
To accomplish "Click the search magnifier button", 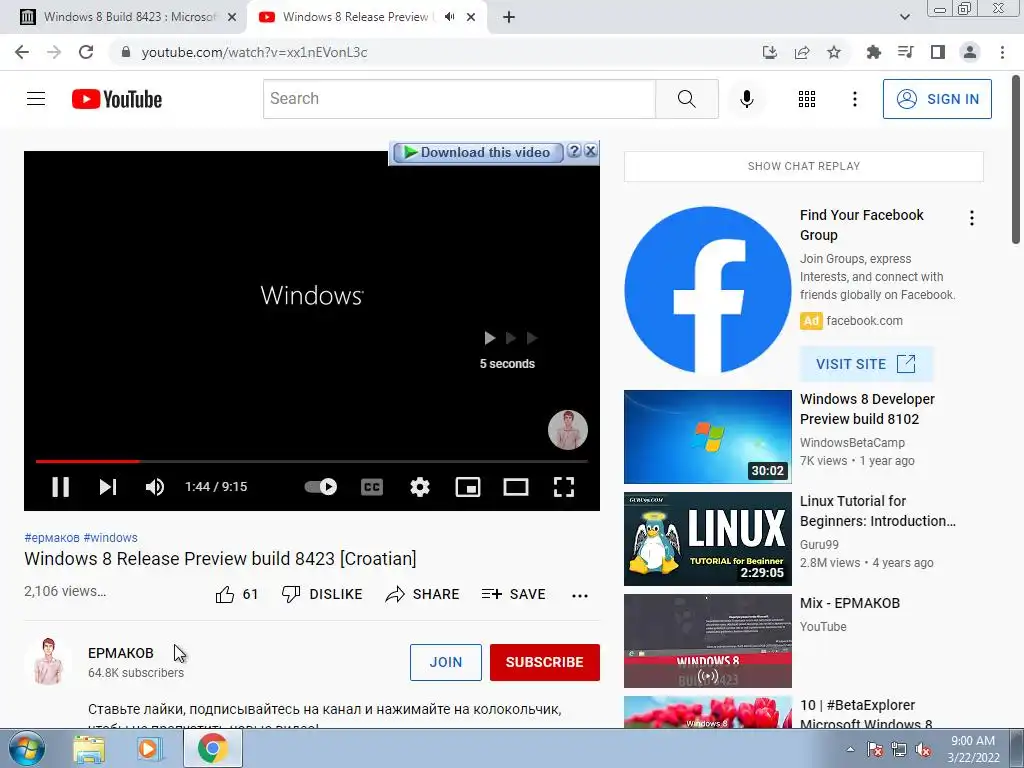I will pos(686,99).
